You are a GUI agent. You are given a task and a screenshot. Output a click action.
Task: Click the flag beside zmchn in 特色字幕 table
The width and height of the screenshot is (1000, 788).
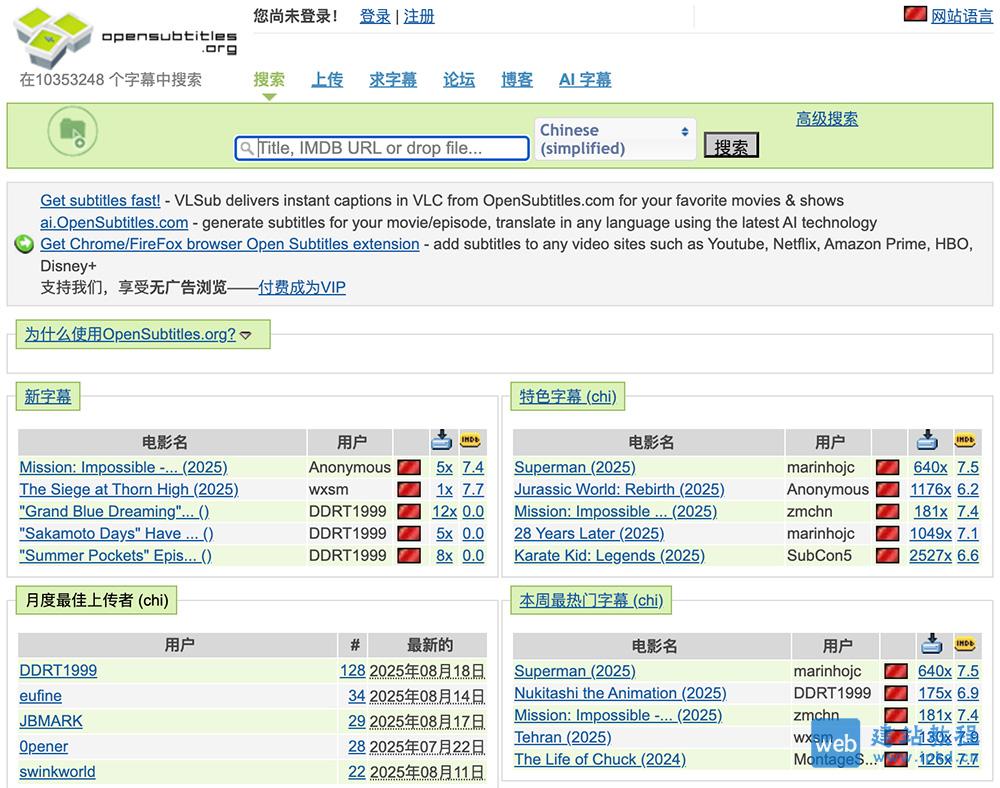888,512
